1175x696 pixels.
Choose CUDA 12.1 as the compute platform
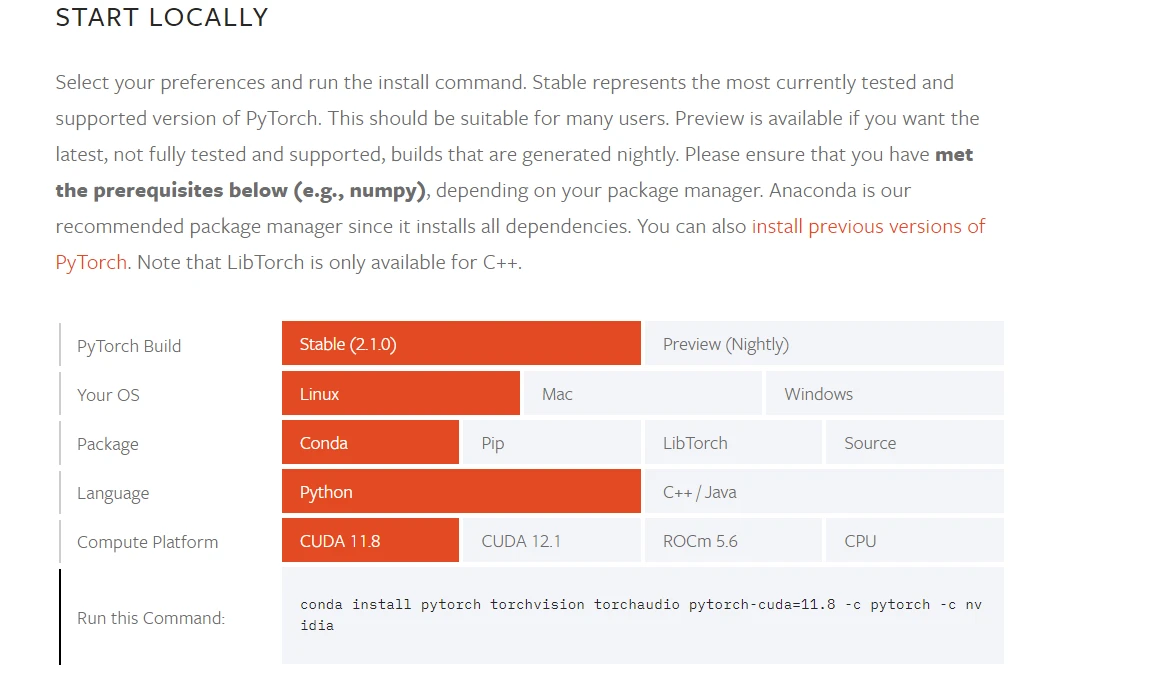550,541
